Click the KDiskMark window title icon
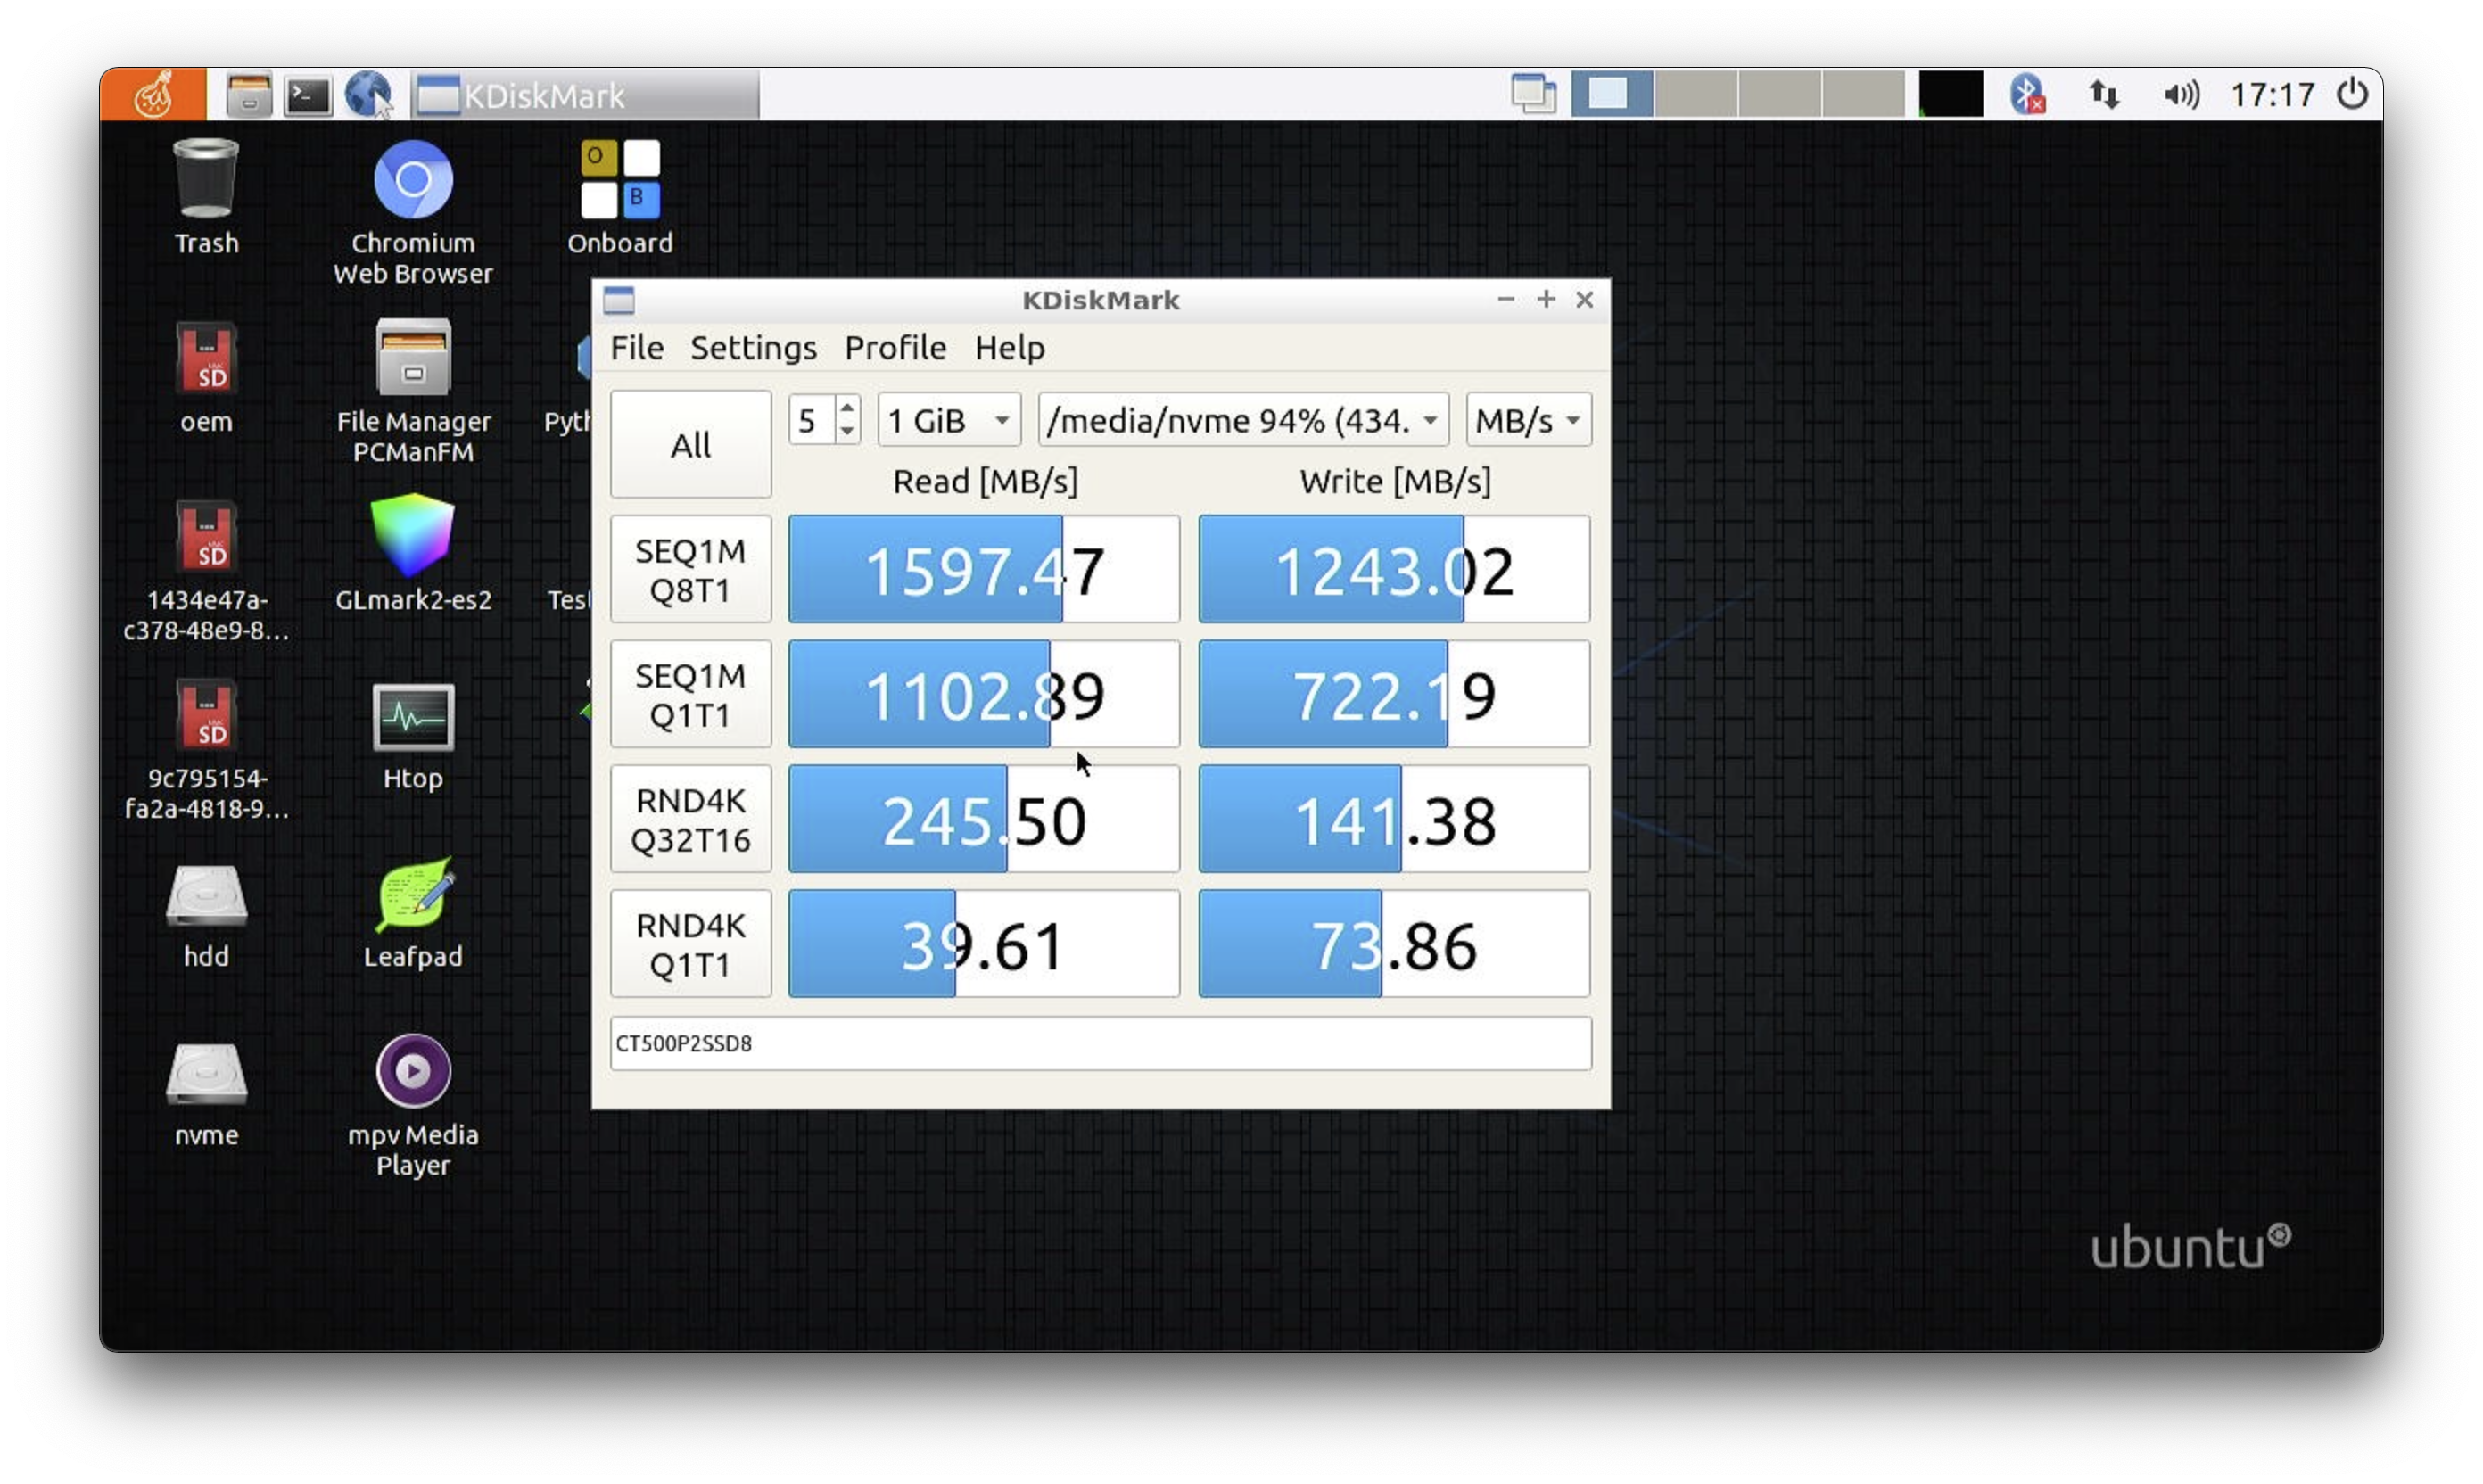This screenshot has height=1484, width=2483. coord(619,299)
